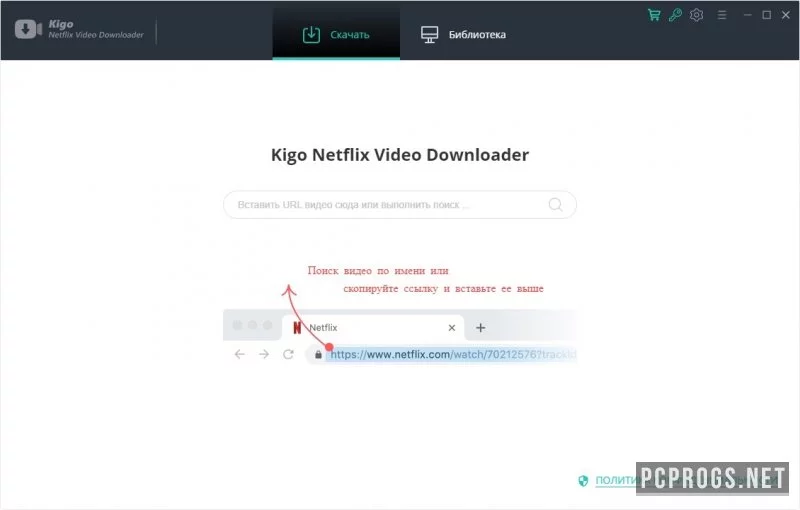Open the hamburger menu icon
This screenshot has width=800, height=510.
[x=721, y=15]
